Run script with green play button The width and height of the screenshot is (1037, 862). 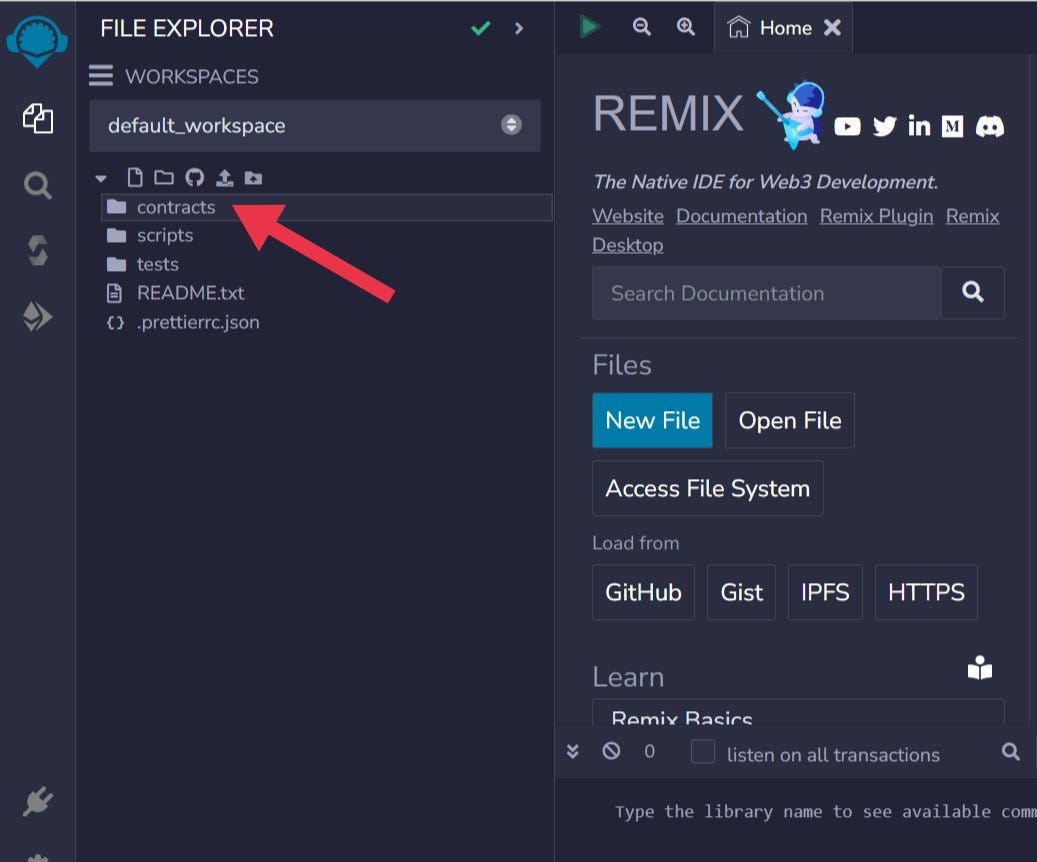(x=589, y=27)
